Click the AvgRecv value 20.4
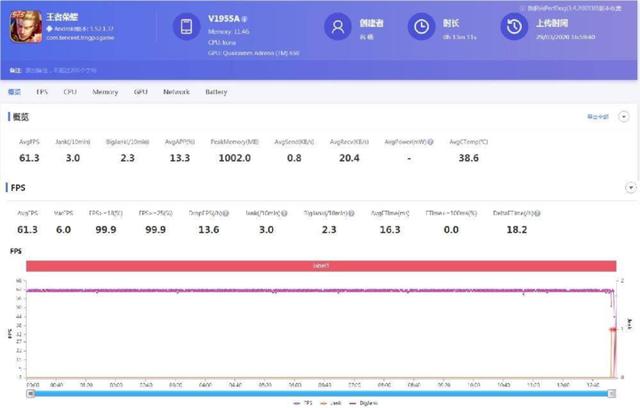 (349, 158)
